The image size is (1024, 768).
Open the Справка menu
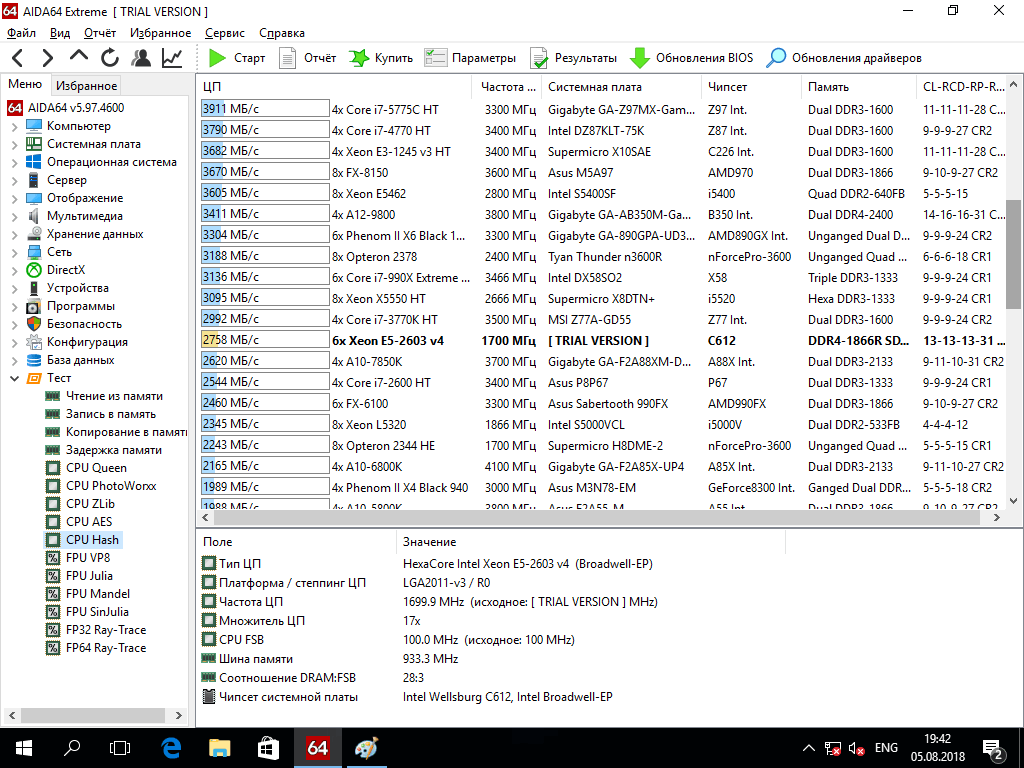(x=281, y=33)
